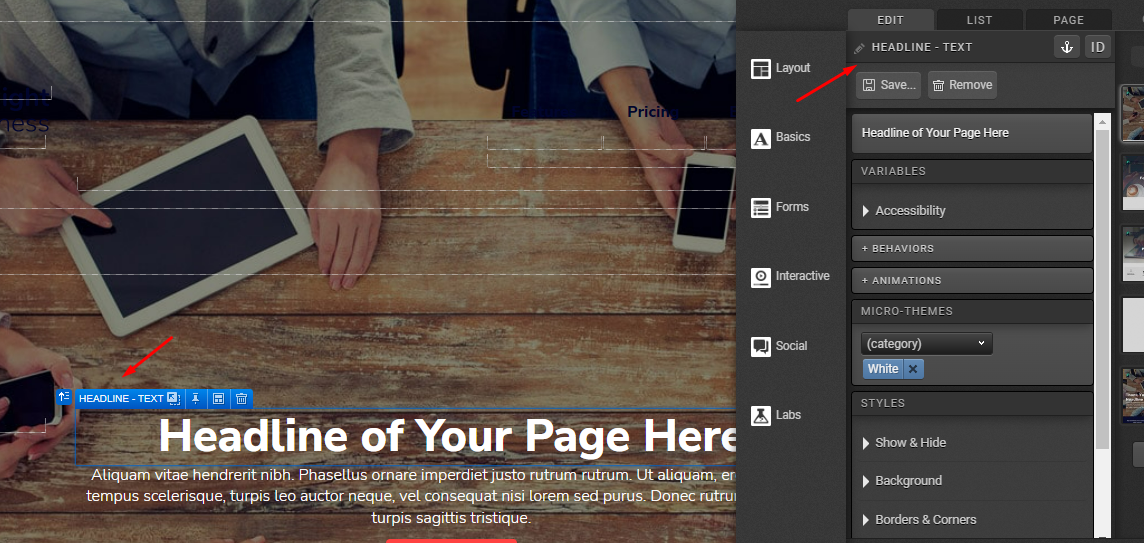Screen dimensions: 1144x543
Task: Open the Interactive stack category
Action: click(x=790, y=277)
